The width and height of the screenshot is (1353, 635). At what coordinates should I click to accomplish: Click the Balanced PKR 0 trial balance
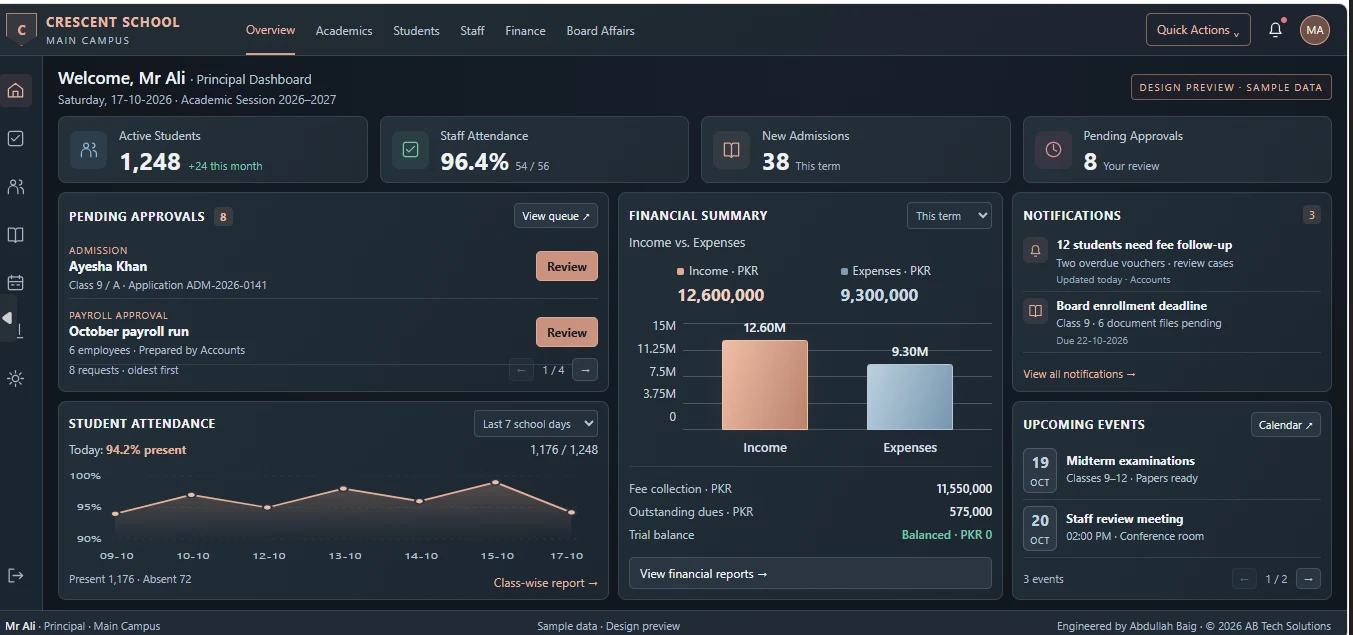coord(947,535)
